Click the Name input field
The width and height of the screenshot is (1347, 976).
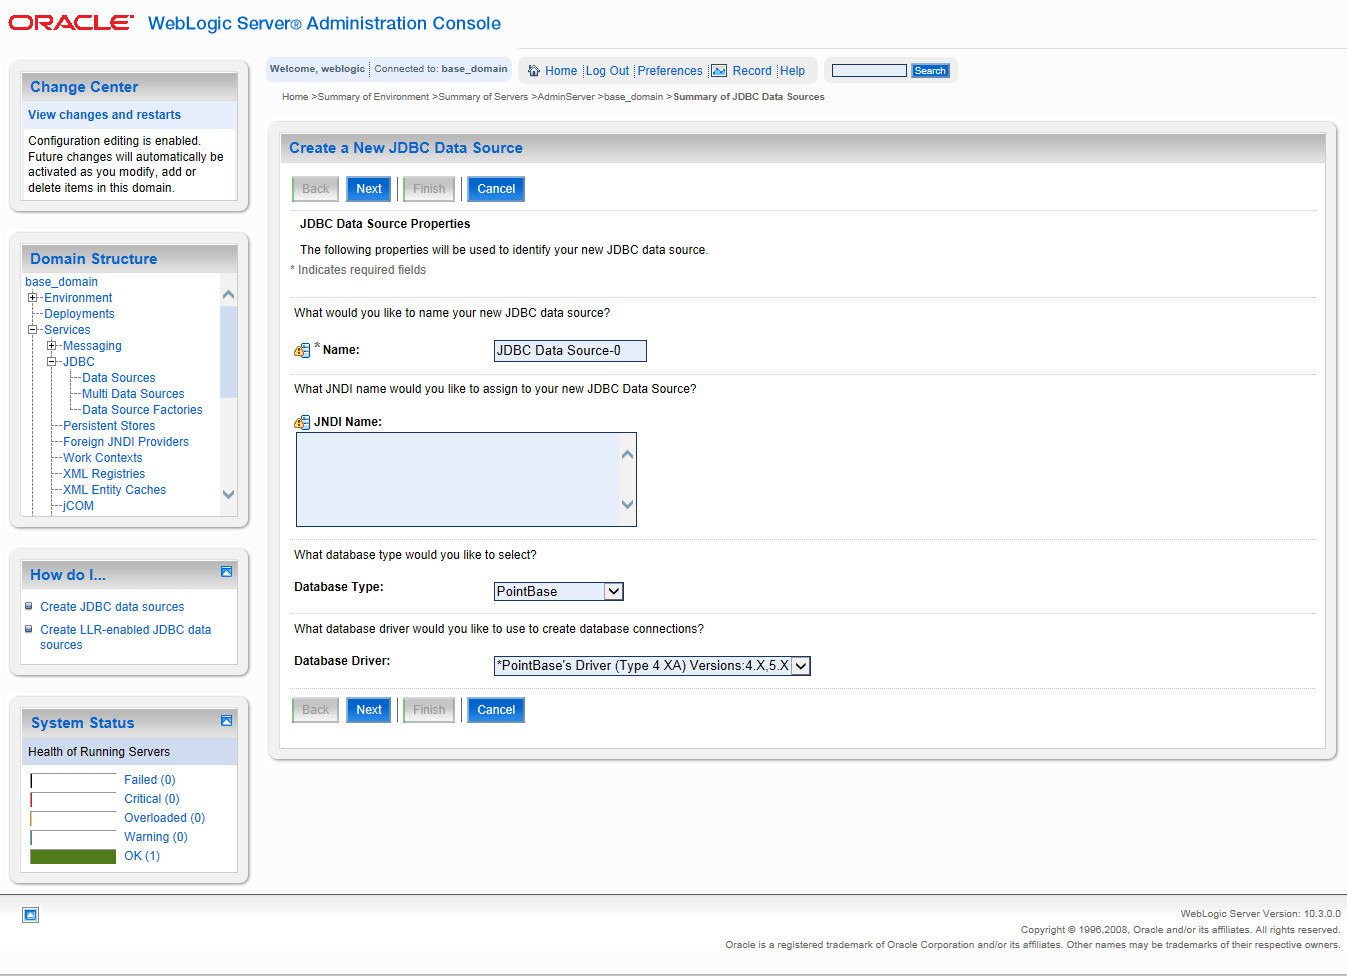pos(570,351)
